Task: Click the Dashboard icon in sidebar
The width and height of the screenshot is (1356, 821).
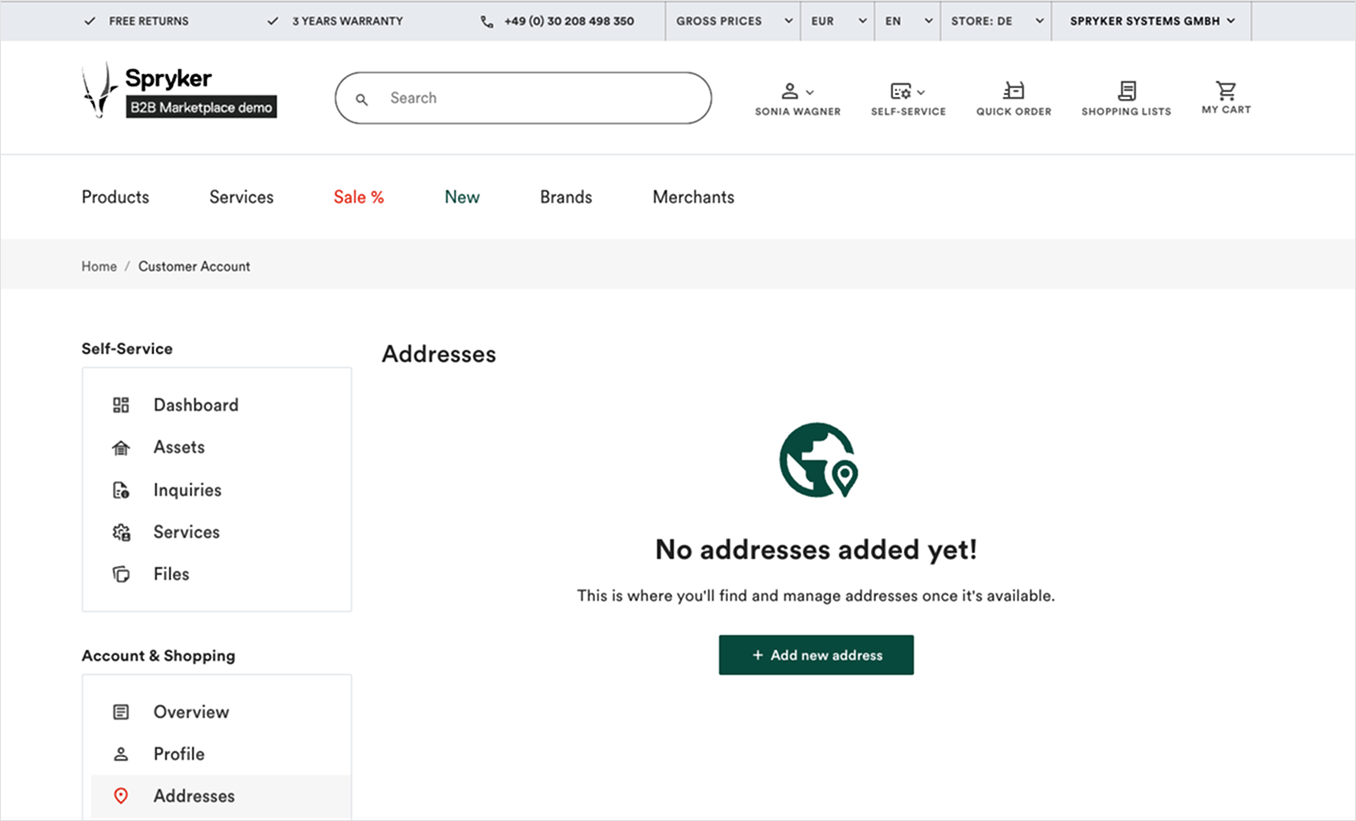Action: (121, 405)
